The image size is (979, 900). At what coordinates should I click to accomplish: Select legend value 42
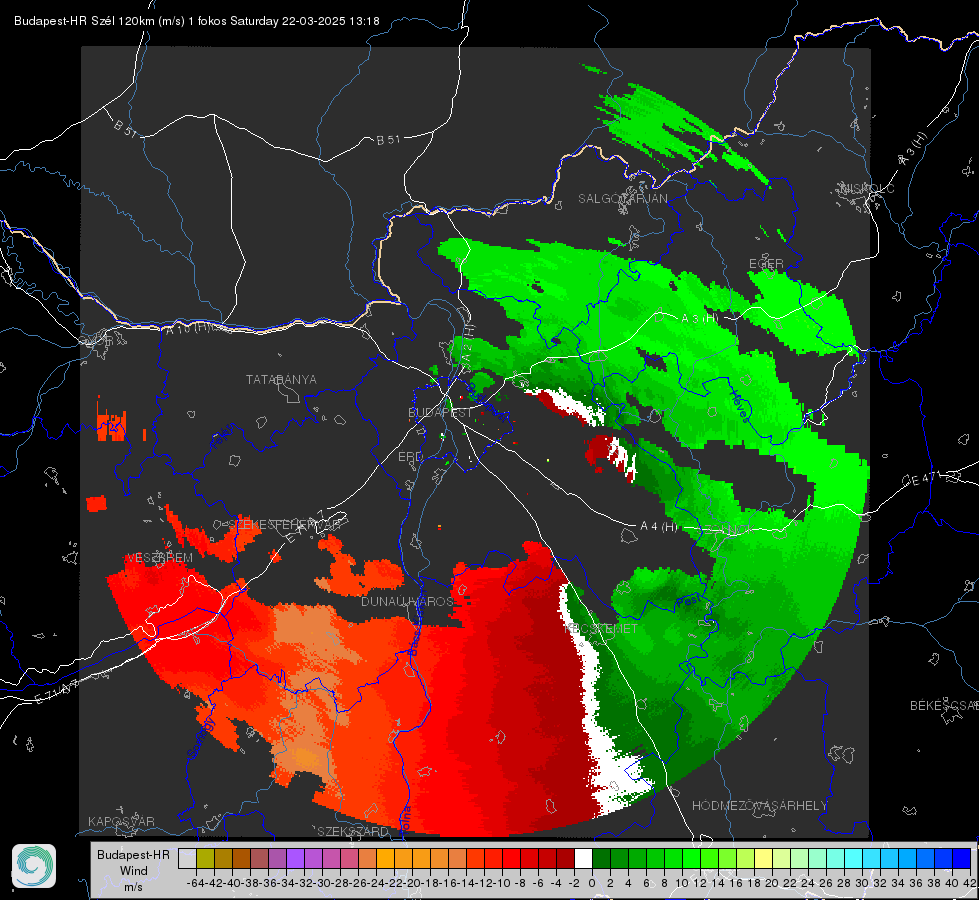tap(970, 884)
